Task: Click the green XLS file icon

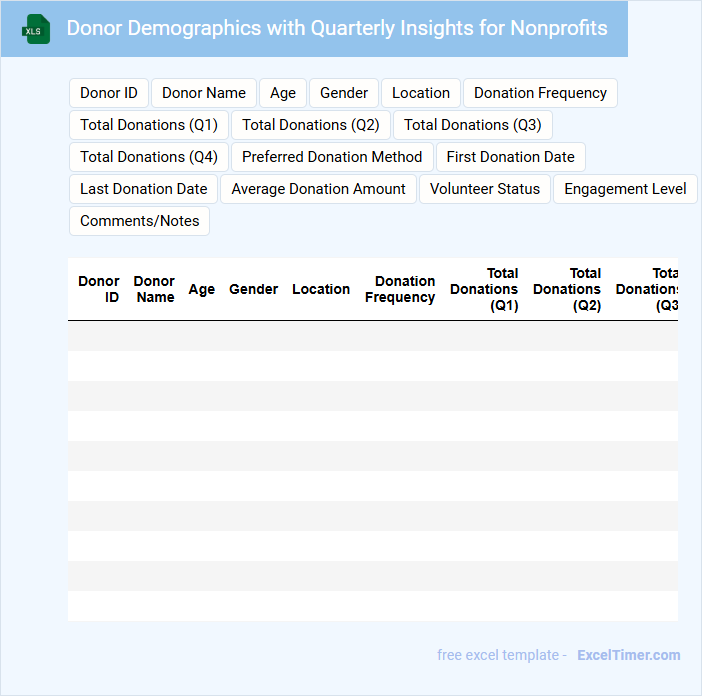Action: [x=36, y=29]
